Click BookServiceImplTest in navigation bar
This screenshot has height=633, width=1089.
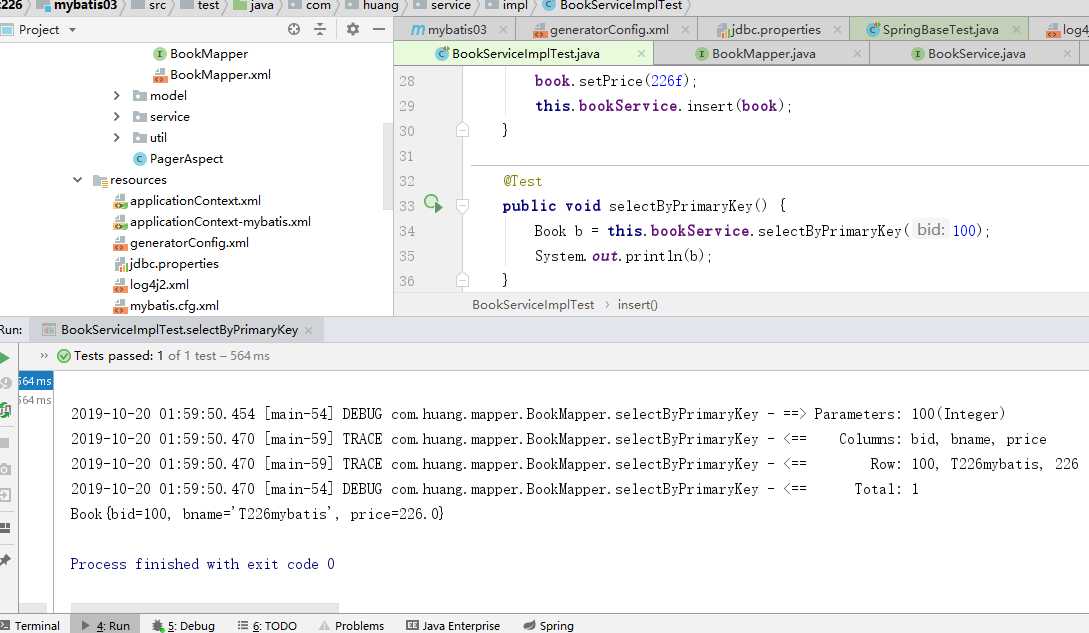tap(613, 6)
